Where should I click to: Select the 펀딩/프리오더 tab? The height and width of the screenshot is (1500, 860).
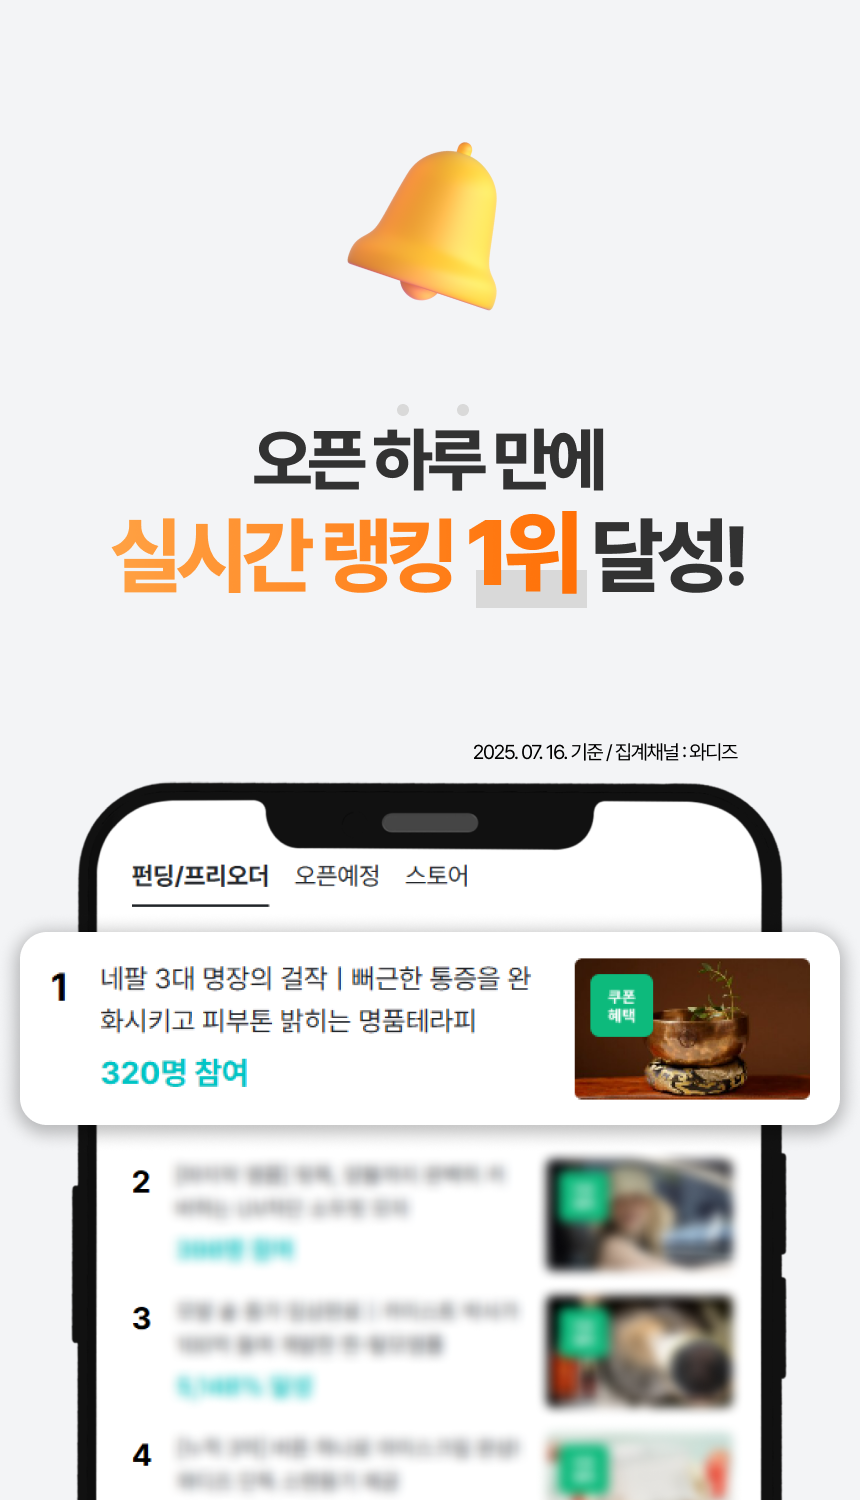pos(200,876)
